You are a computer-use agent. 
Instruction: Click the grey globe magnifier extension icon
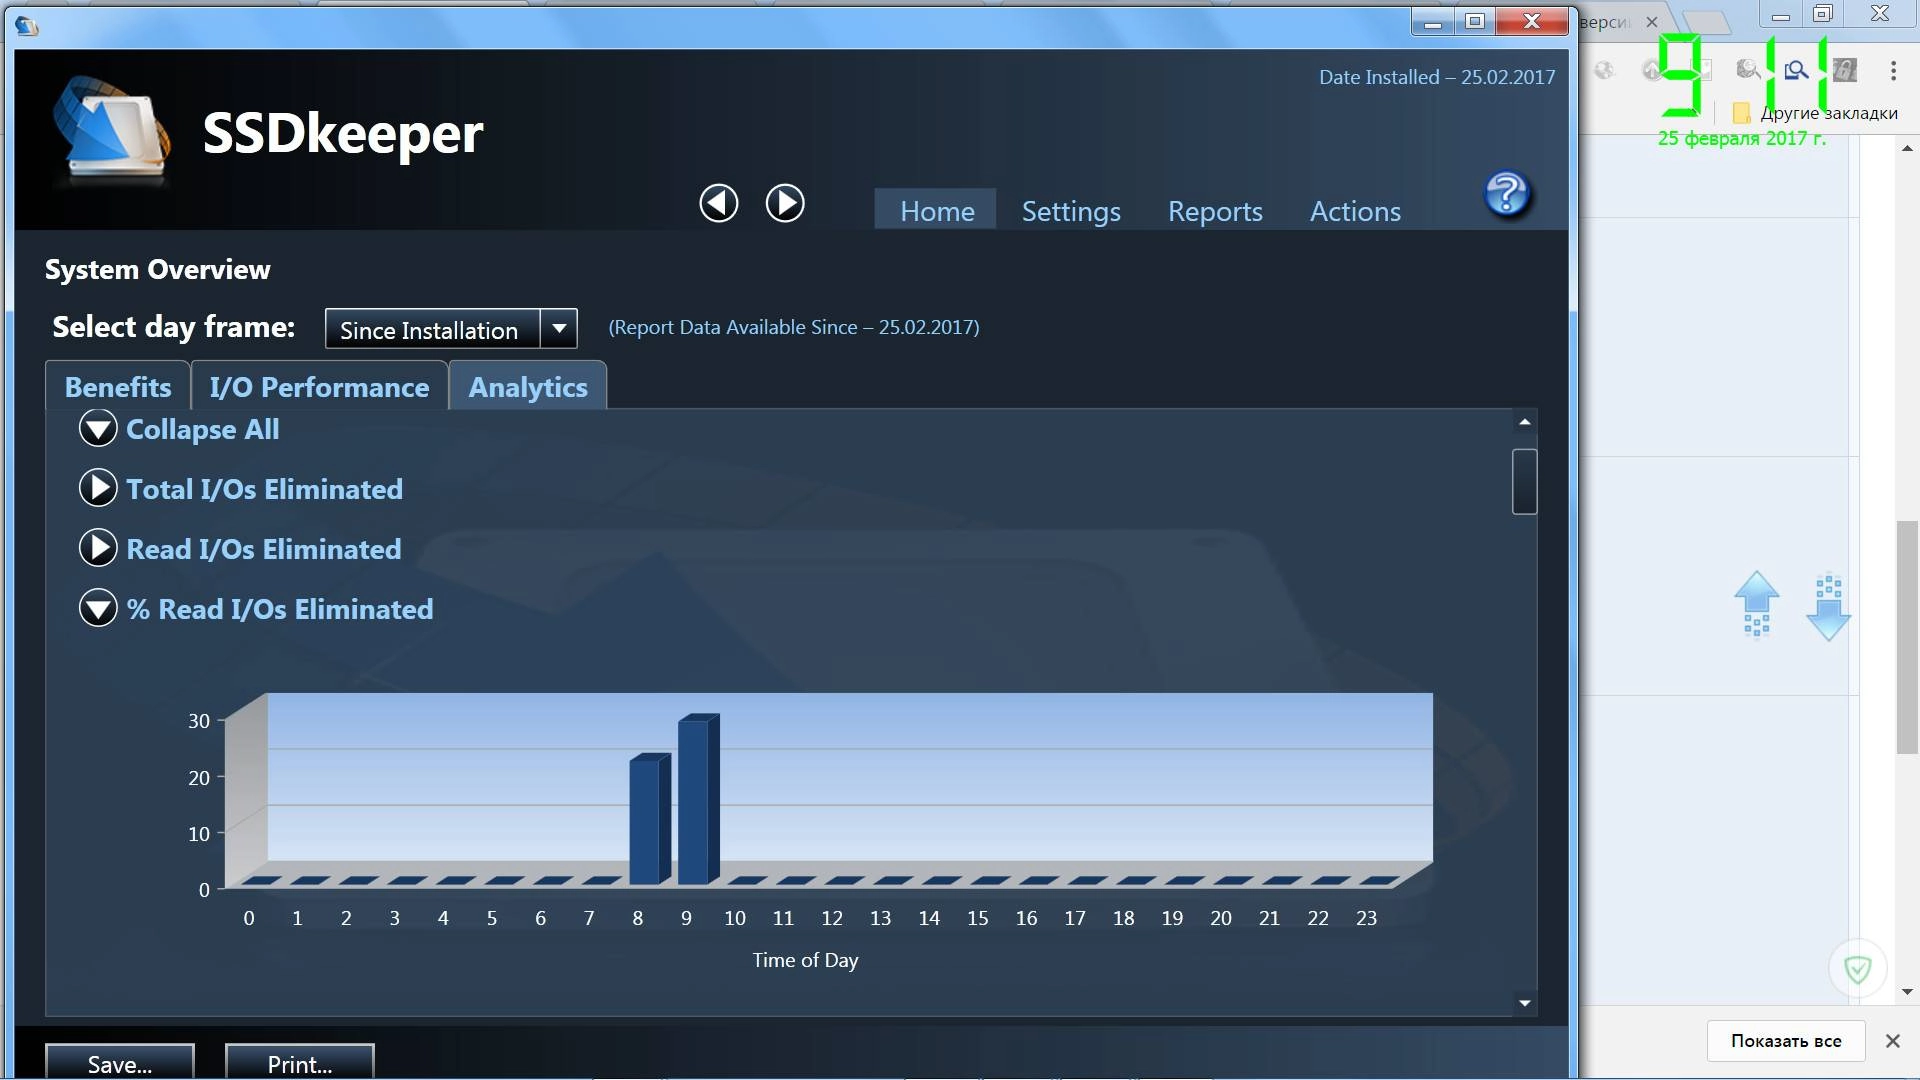pyautogui.click(x=1748, y=70)
